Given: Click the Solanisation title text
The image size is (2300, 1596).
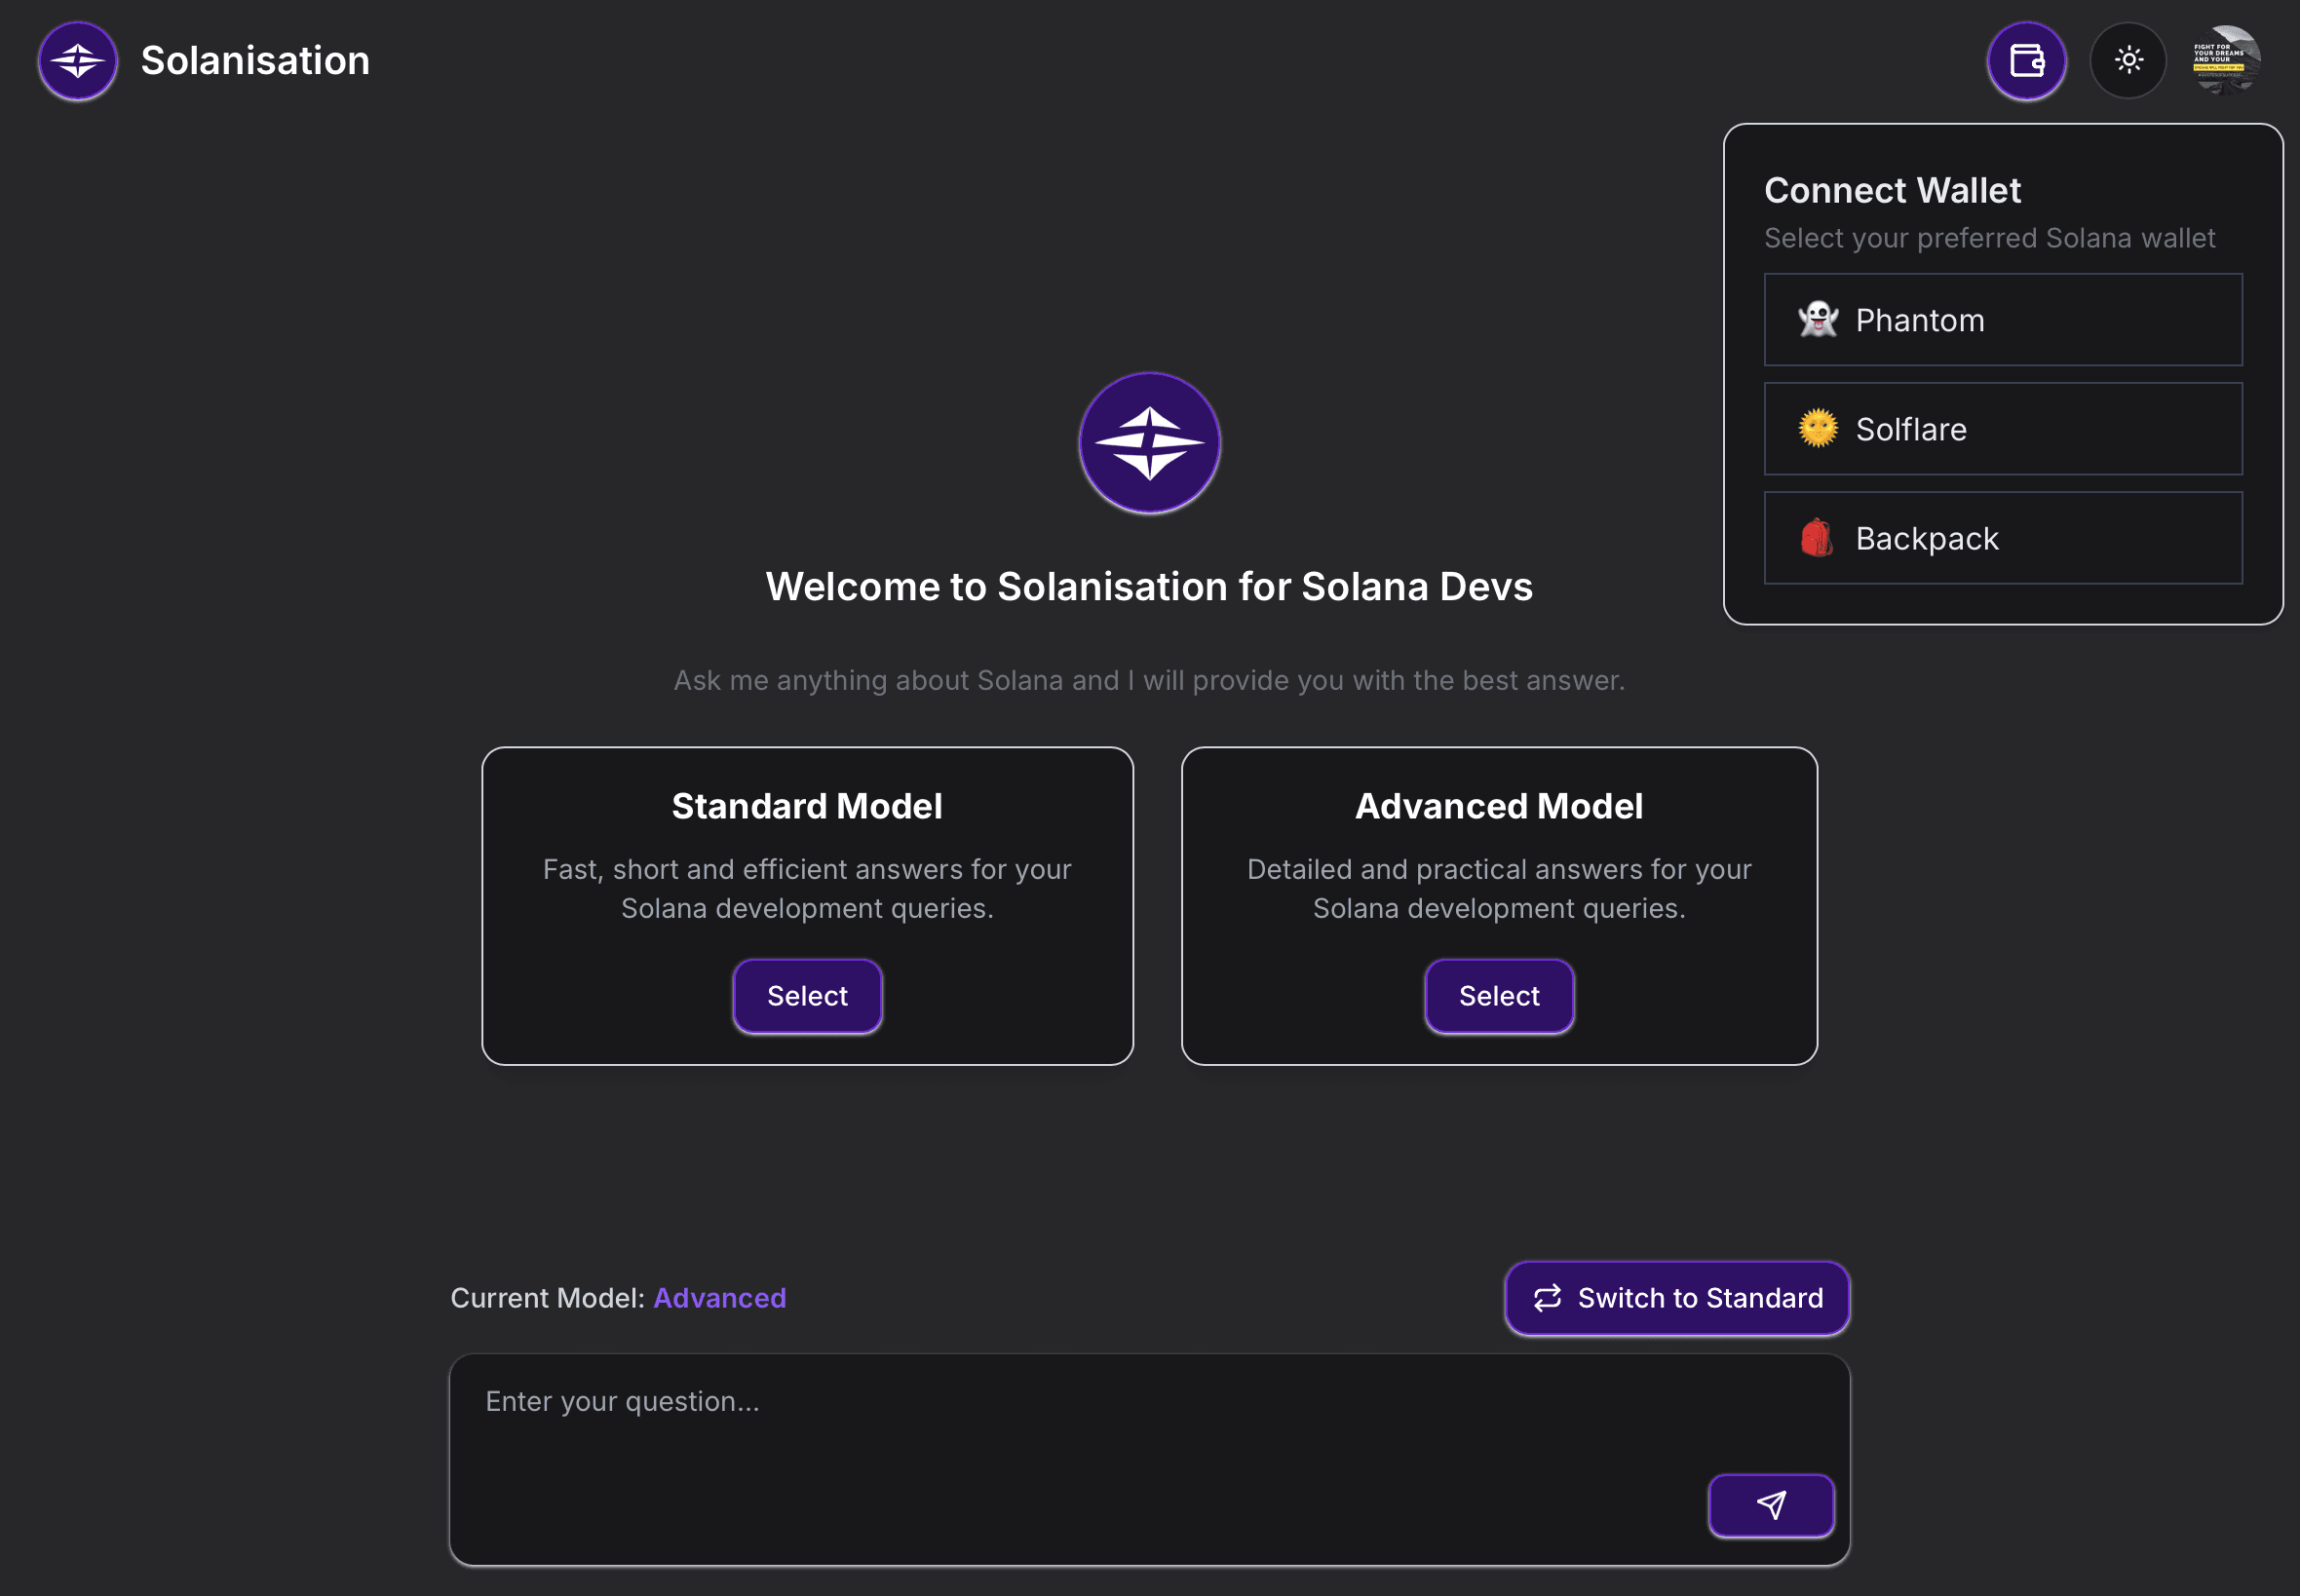Looking at the screenshot, I should click(255, 61).
